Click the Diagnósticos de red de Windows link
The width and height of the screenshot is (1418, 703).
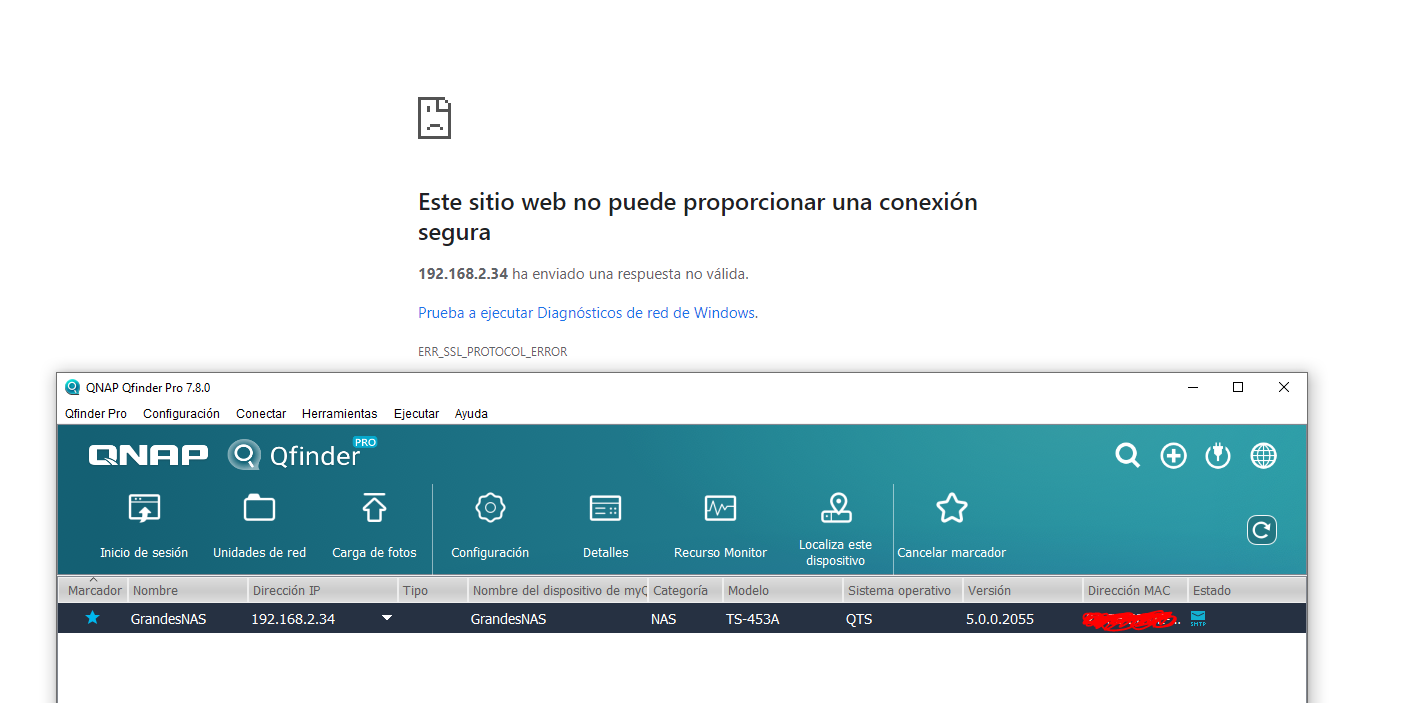(x=645, y=313)
